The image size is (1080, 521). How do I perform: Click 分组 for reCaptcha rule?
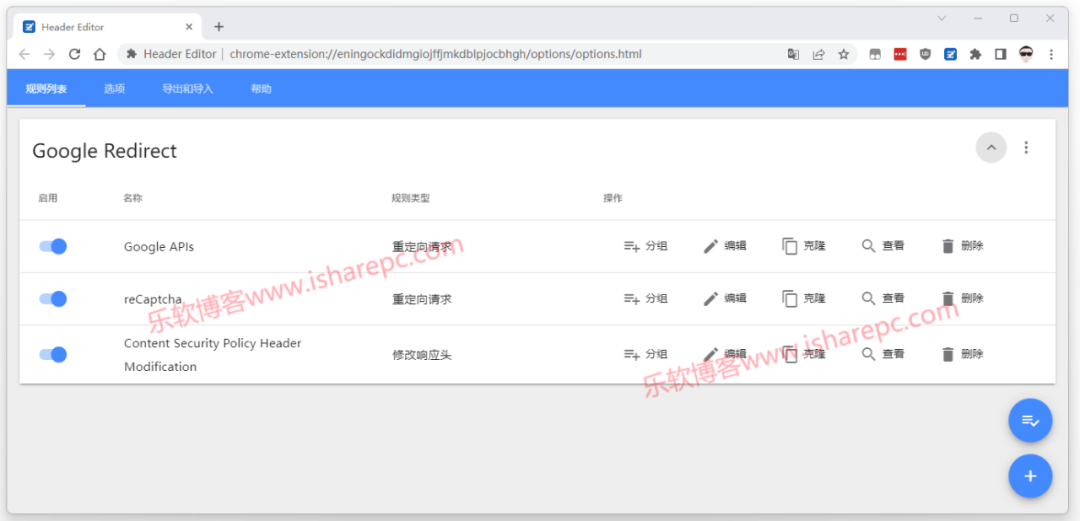coord(645,298)
